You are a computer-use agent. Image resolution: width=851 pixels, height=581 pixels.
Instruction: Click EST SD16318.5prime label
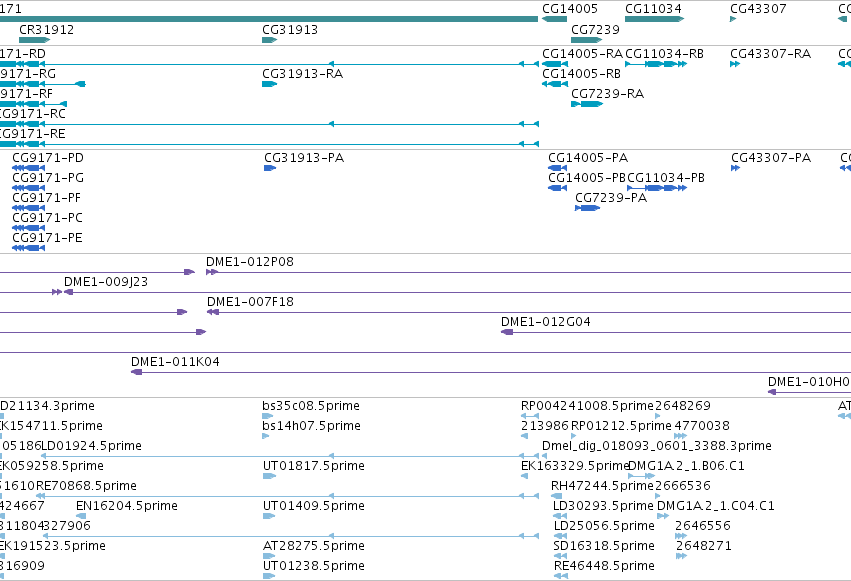tap(604, 546)
